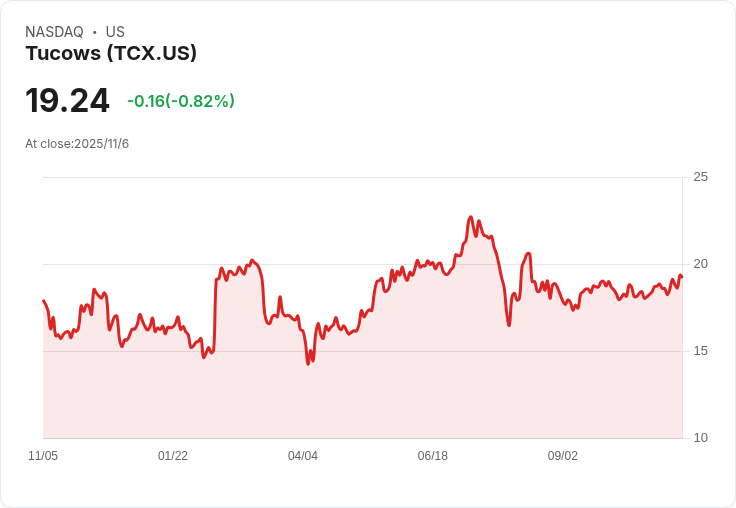This screenshot has height=508, width=736.
Task: Click the 25 price axis label
Action: click(x=700, y=177)
